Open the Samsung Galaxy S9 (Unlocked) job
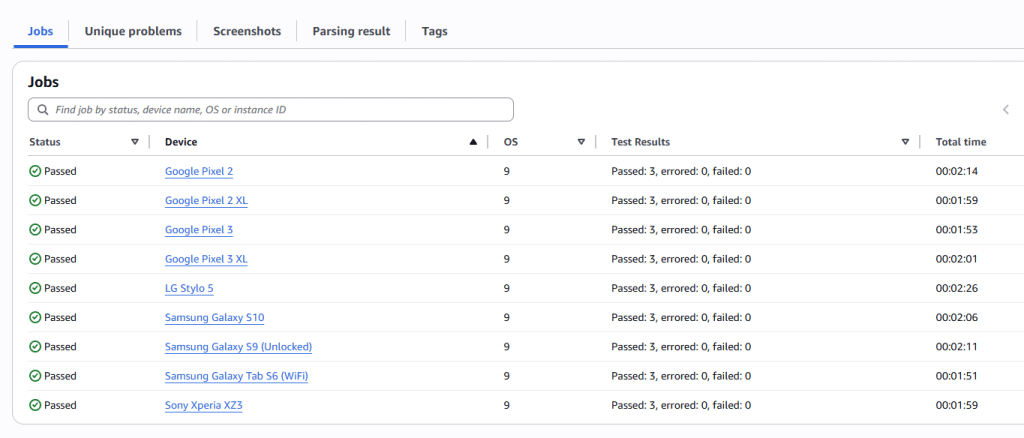This screenshot has height=438, width=1024. 238,347
